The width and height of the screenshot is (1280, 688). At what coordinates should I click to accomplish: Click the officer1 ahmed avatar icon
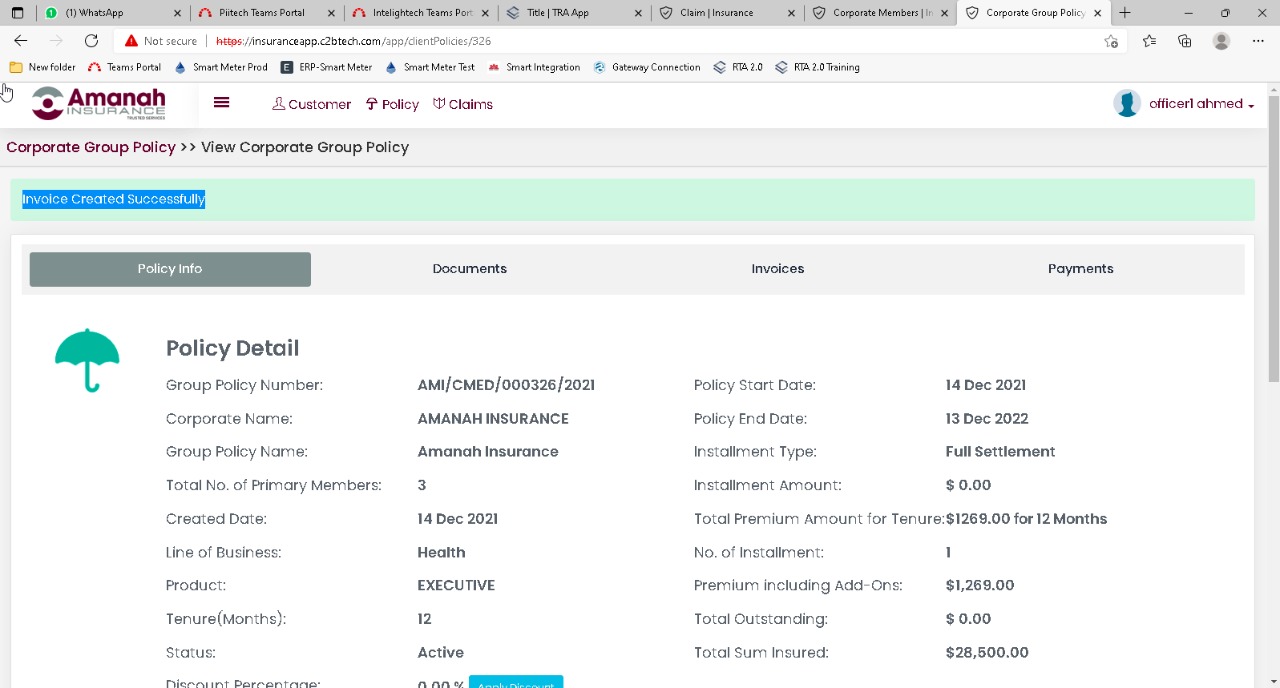[1127, 104]
